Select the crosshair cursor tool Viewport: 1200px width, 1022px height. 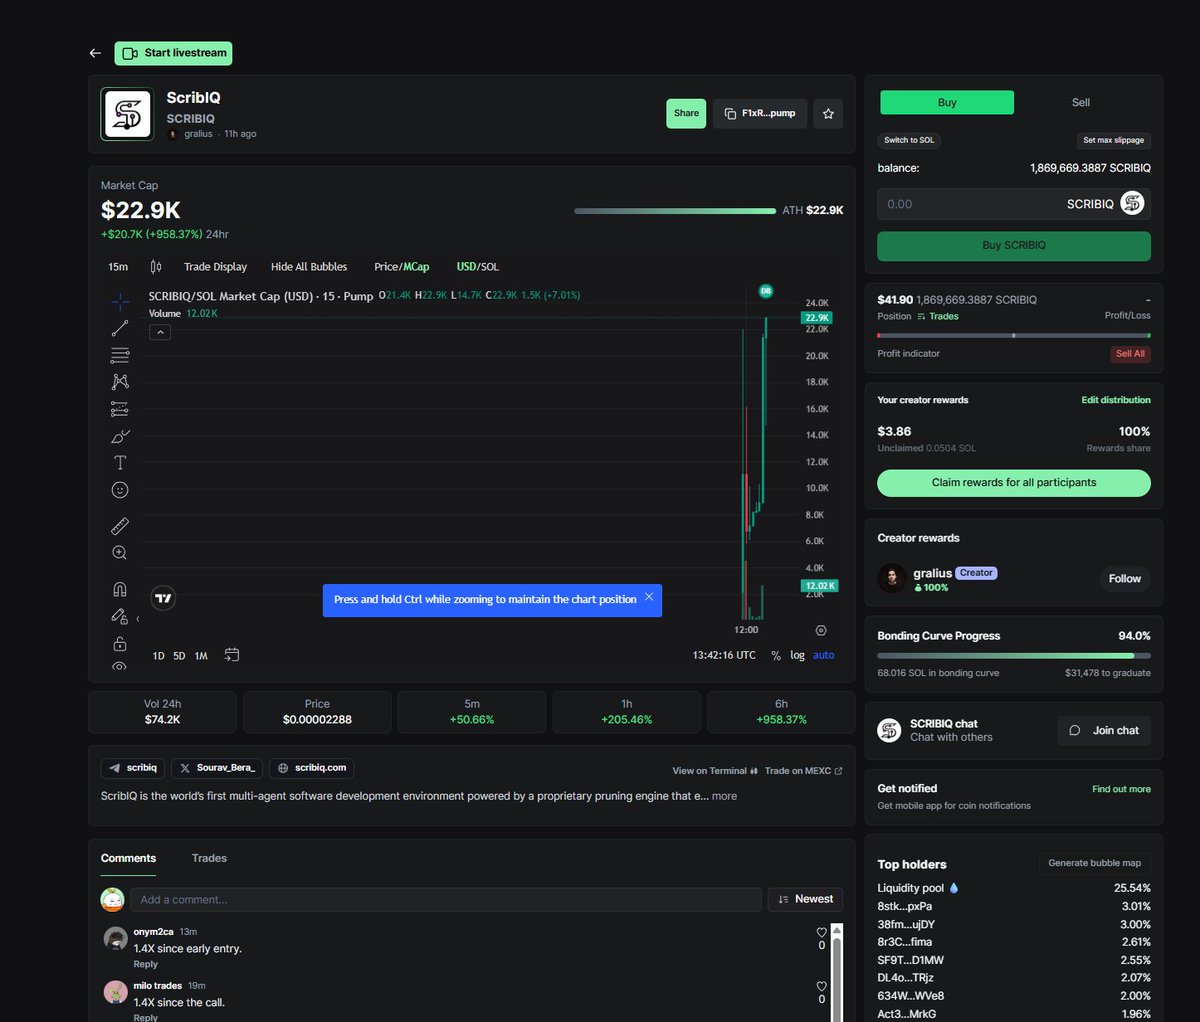120,301
